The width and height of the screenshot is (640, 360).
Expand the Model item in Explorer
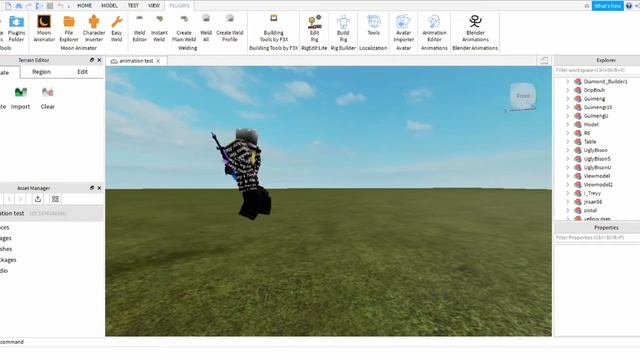click(x=567, y=124)
